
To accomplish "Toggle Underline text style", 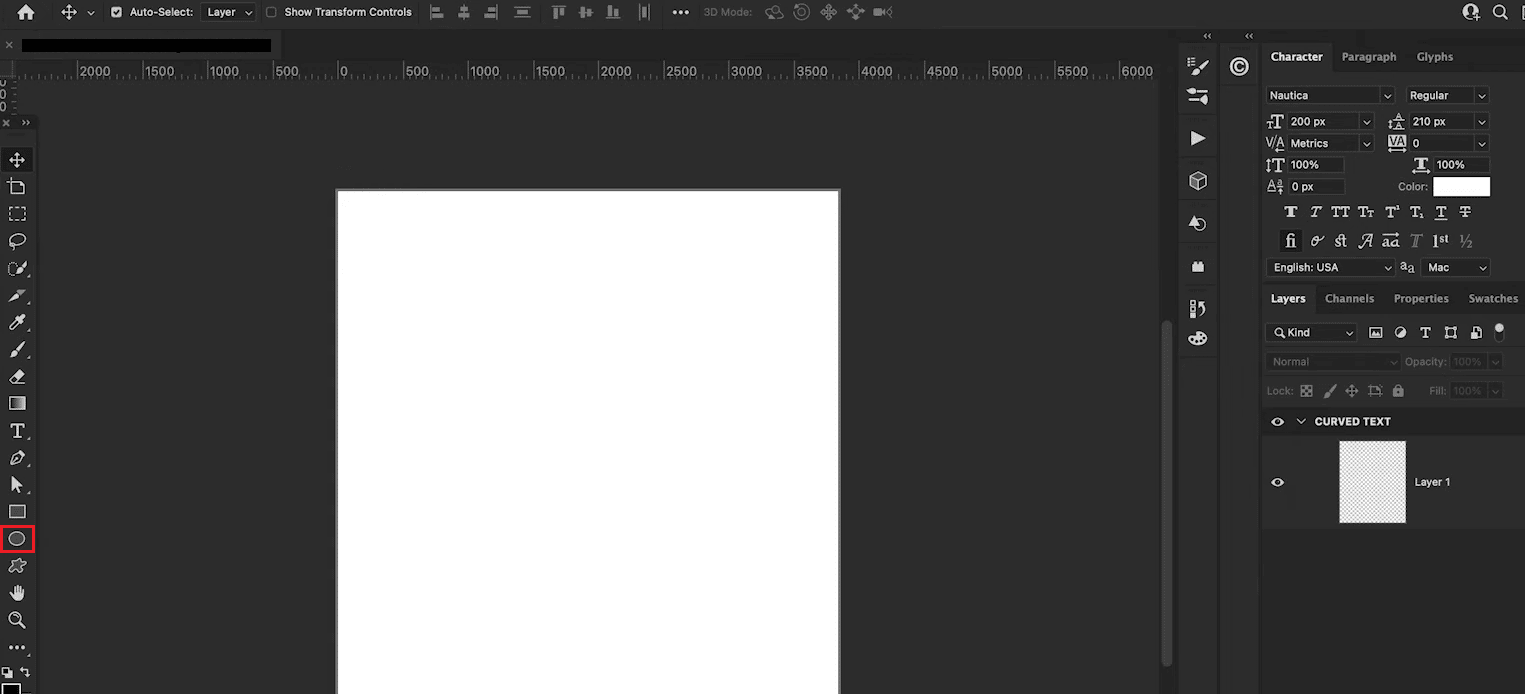I will [x=1441, y=212].
